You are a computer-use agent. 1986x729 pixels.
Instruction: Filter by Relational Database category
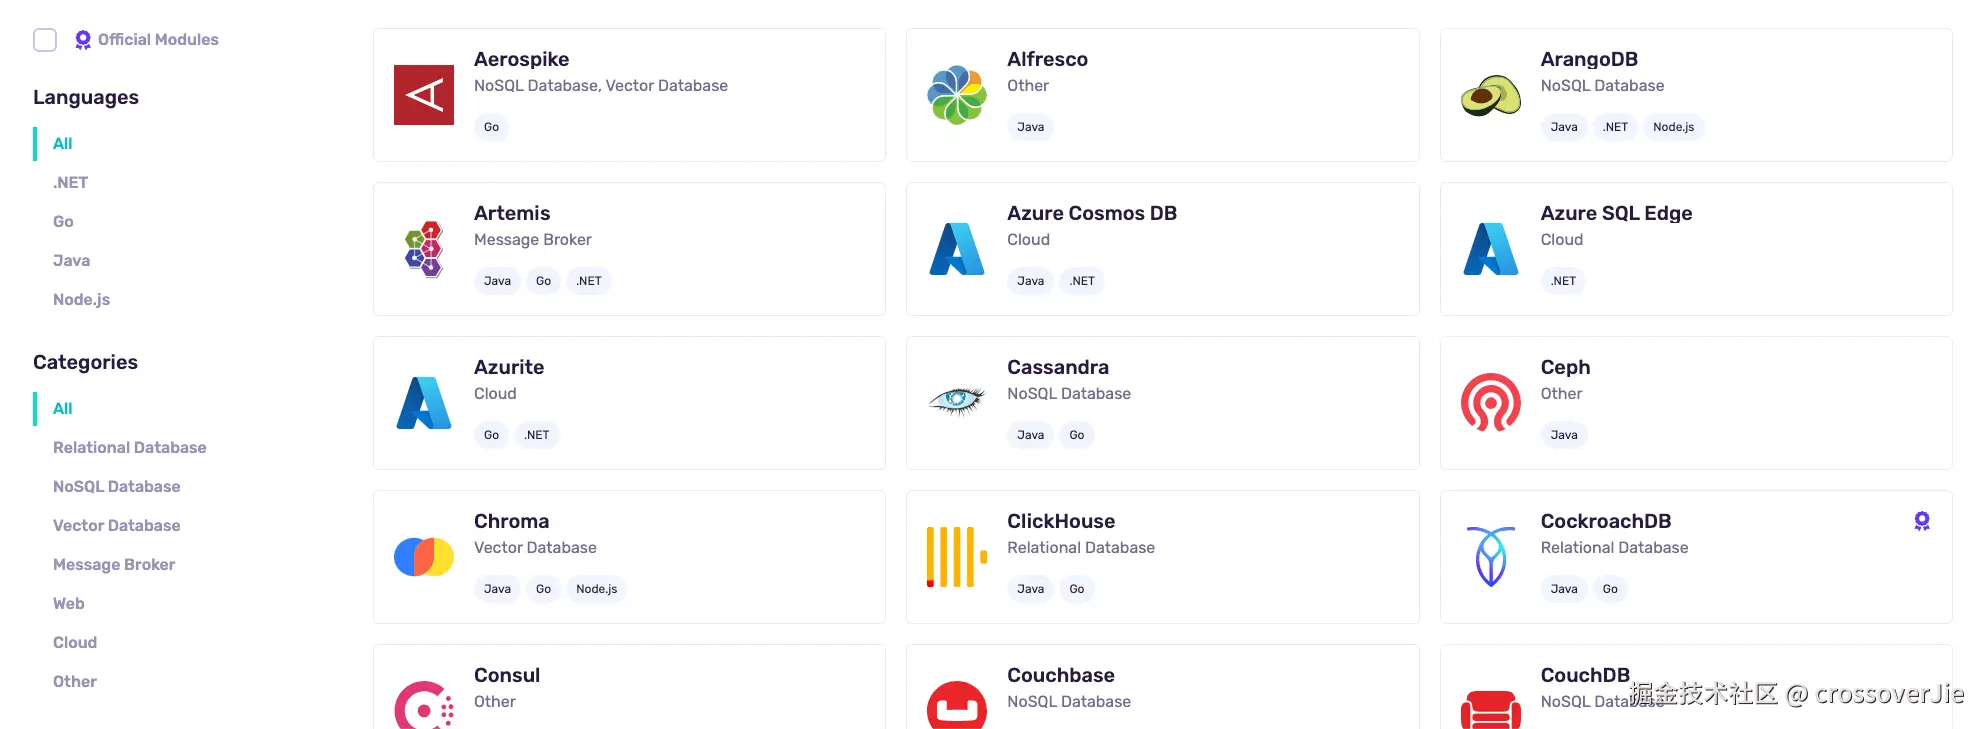click(x=129, y=448)
